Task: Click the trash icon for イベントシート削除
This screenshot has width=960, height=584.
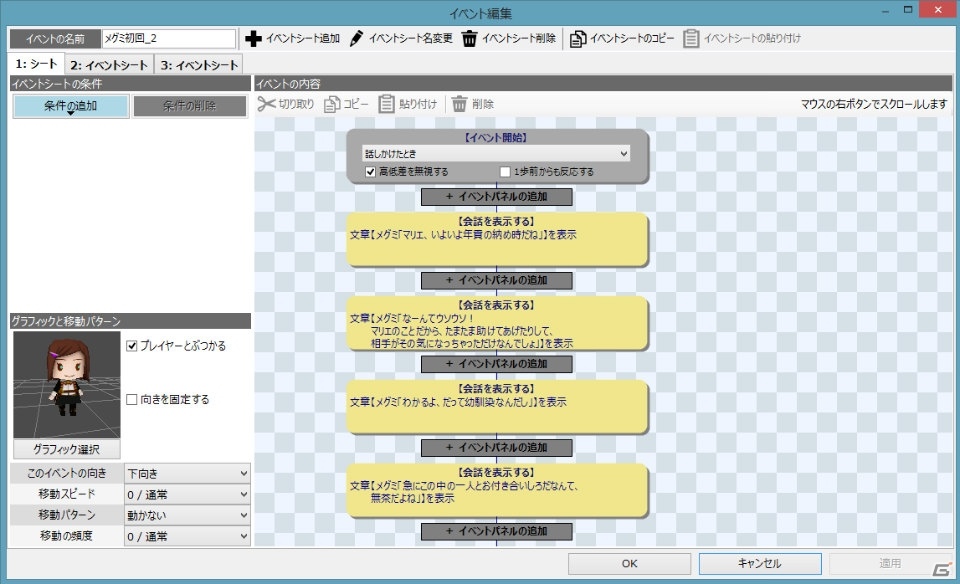Action: point(469,39)
